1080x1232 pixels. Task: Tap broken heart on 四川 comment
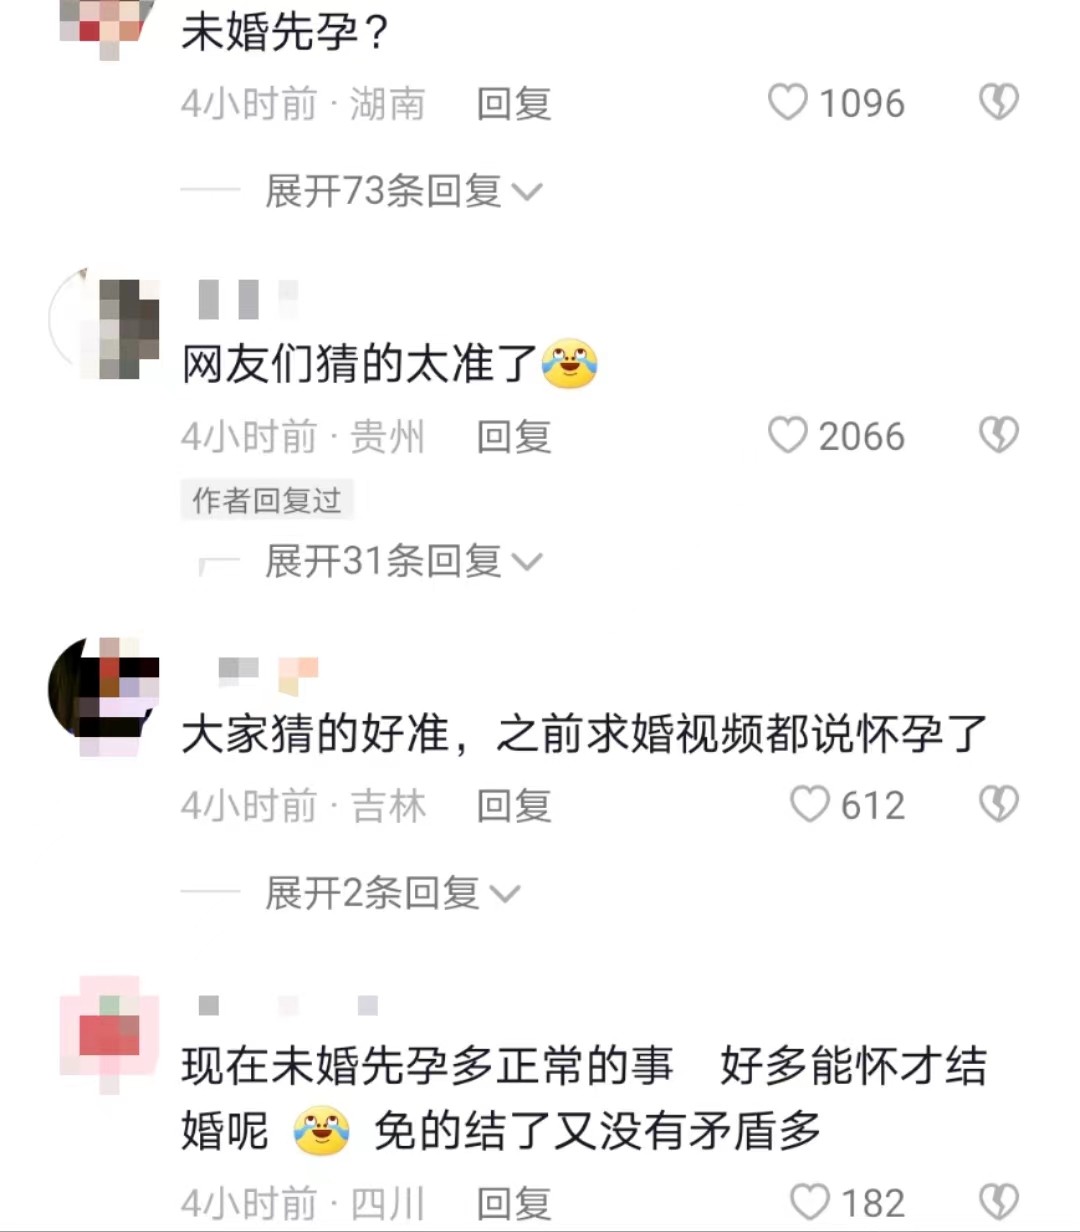[x=998, y=1202]
